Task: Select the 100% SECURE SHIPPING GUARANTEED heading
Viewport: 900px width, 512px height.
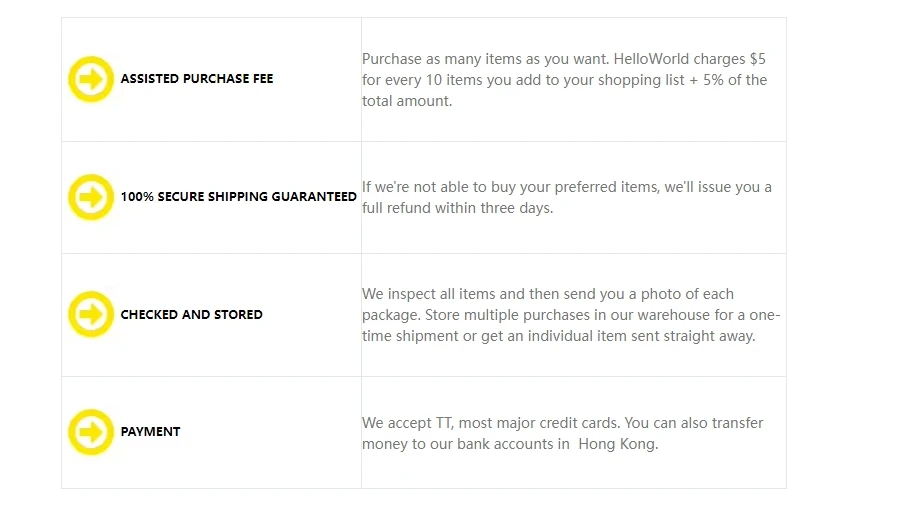Action: (238, 197)
